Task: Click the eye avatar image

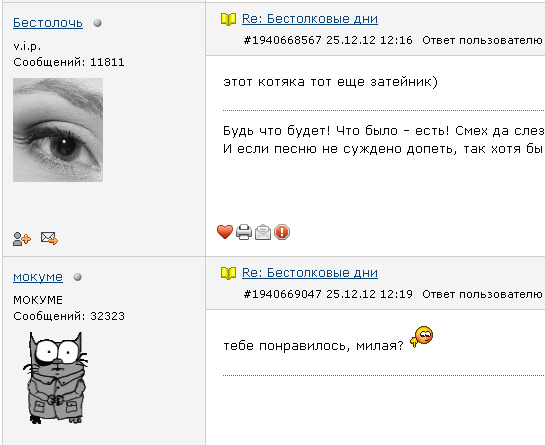Action: pyautogui.click(x=58, y=130)
